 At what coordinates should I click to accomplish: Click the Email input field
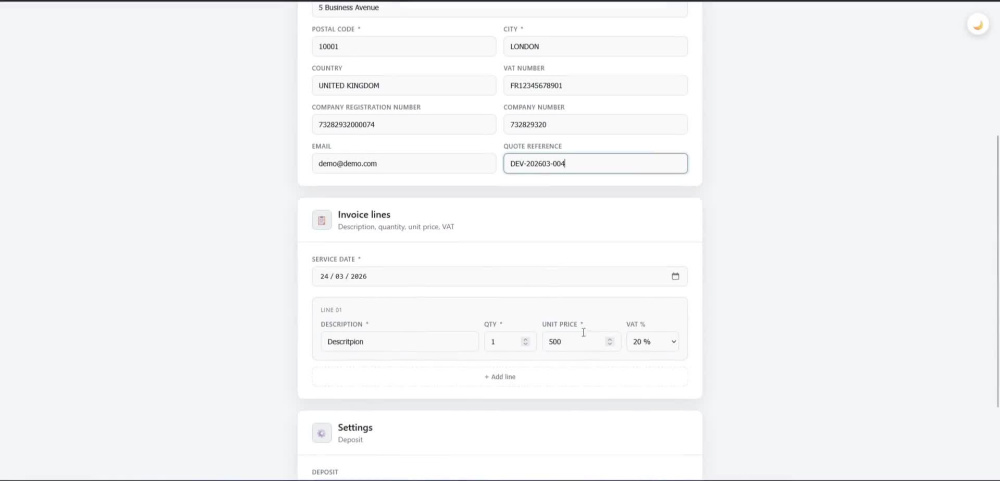coord(404,163)
